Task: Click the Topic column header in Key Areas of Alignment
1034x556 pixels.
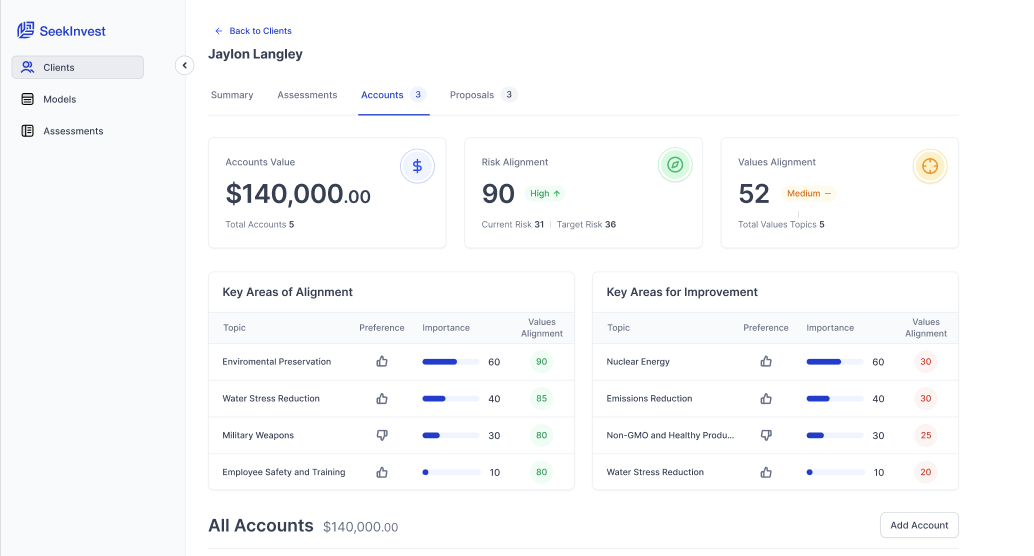Action: [x=234, y=328]
